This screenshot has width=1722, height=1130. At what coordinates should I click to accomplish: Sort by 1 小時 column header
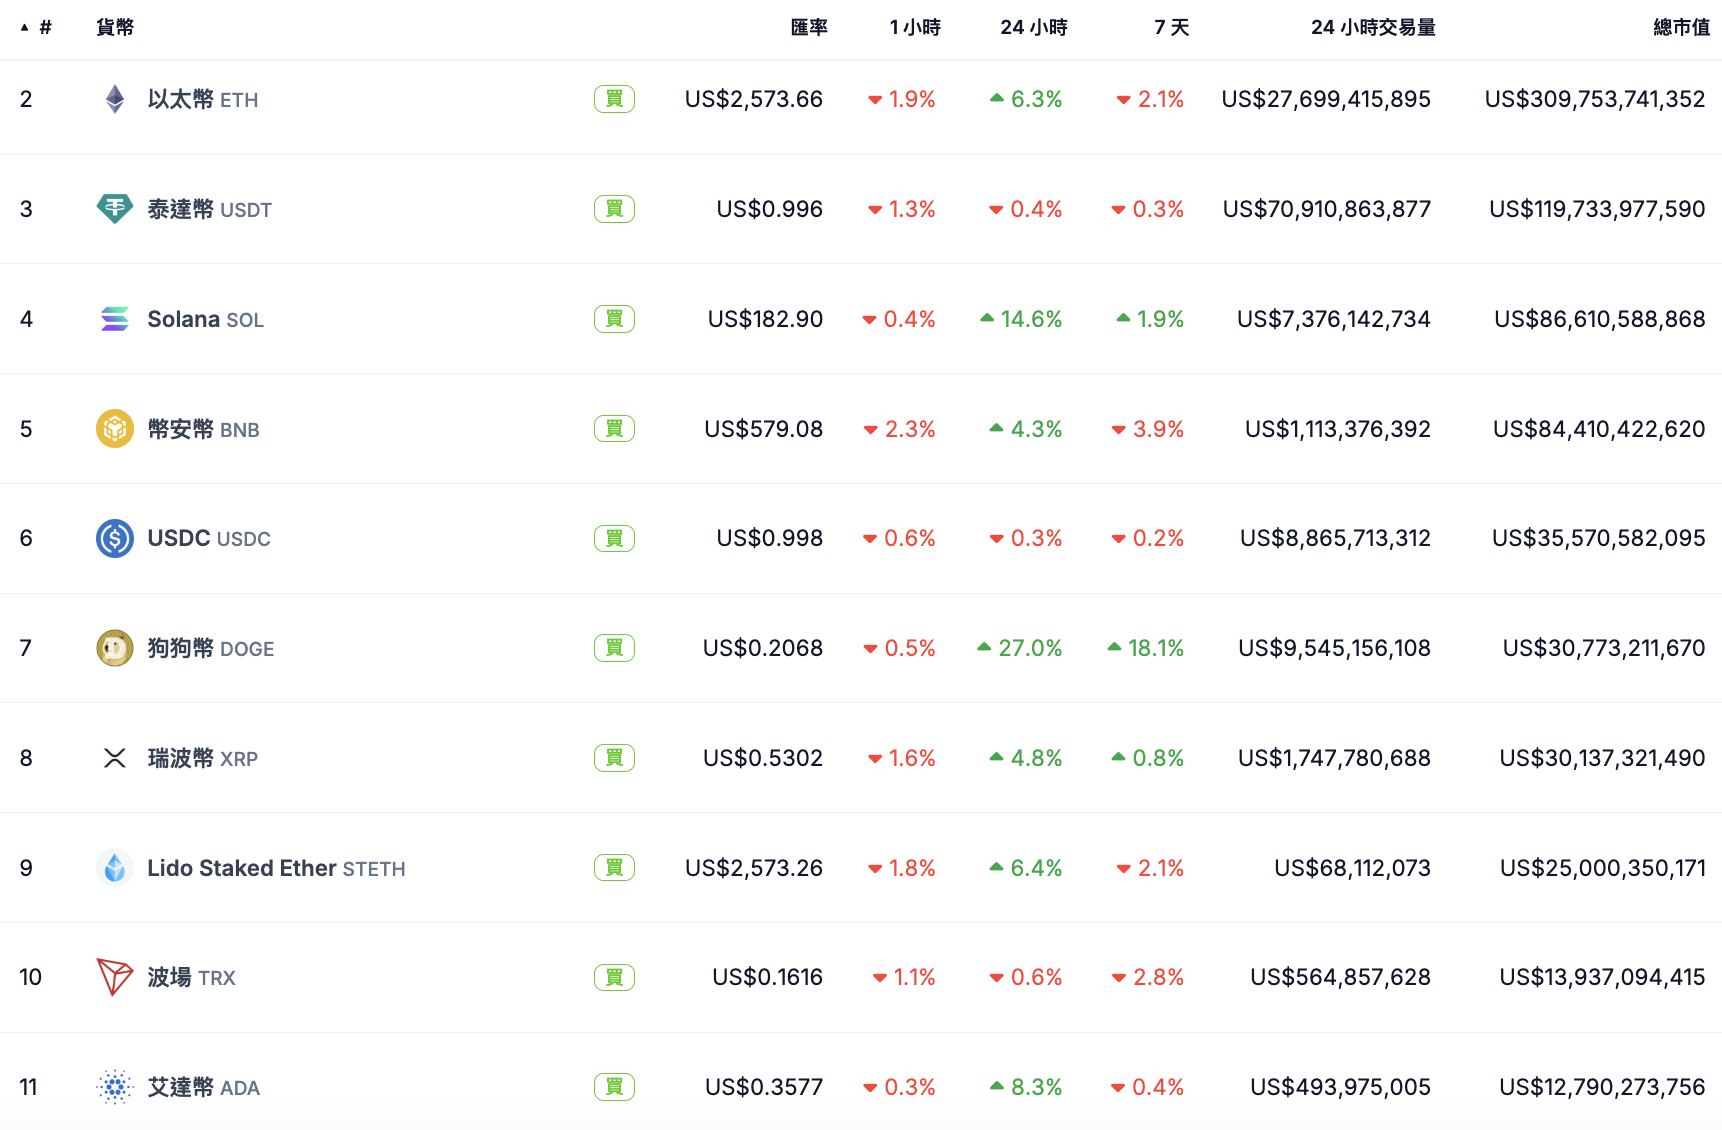coord(915,27)
